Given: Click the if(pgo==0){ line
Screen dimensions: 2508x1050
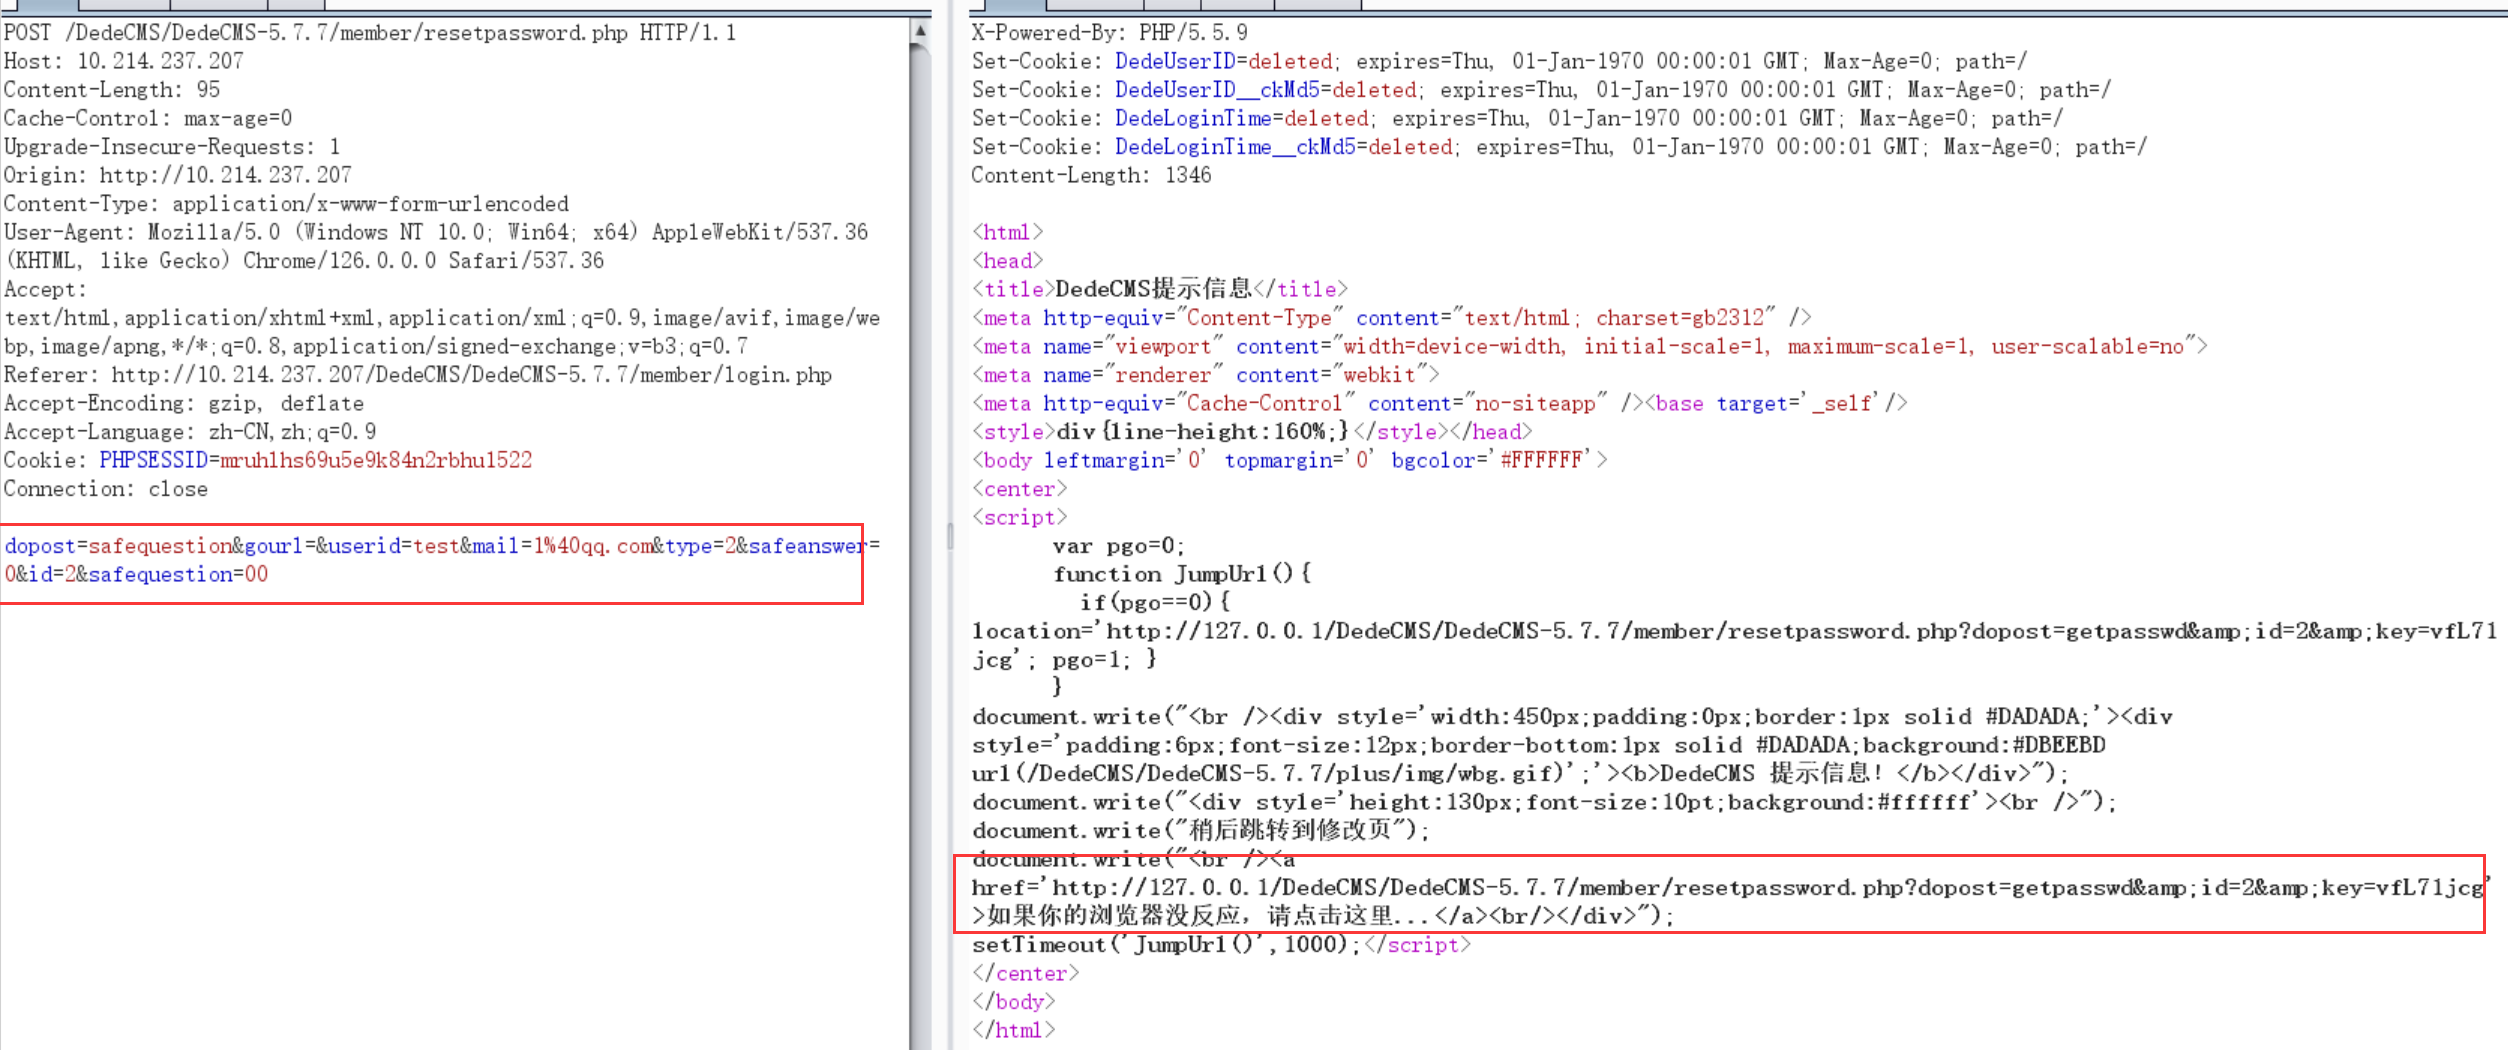Looking at the screenshot, I should 1156,602.
